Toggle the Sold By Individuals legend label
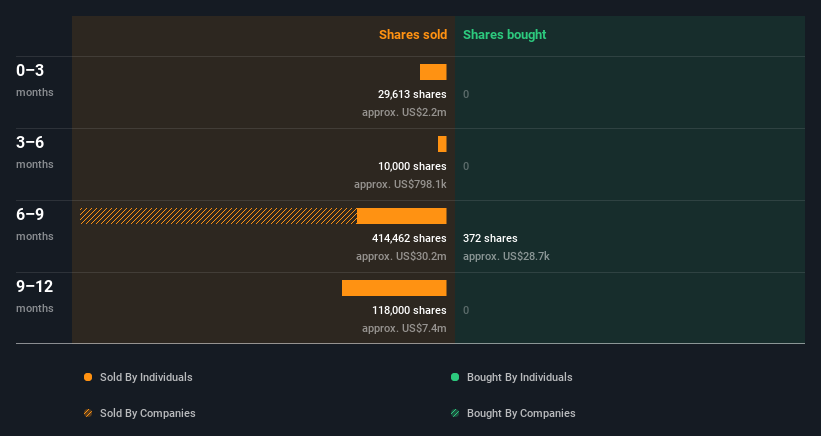This screenshot has width=821, height=436. (146, 377)
